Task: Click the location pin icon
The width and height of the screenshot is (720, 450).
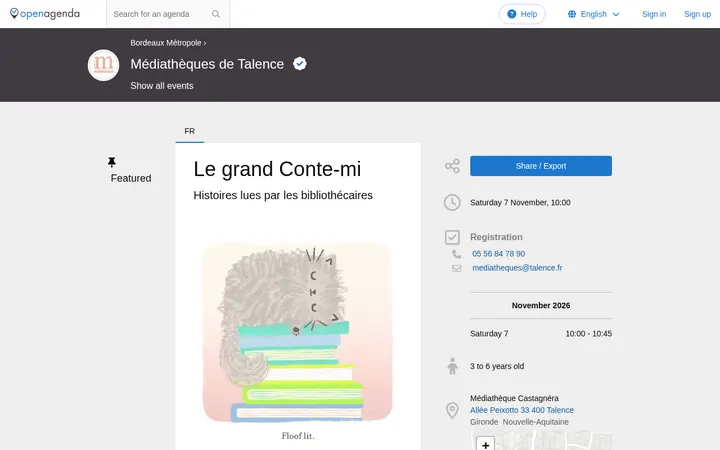Action: (x=452, y=411)
